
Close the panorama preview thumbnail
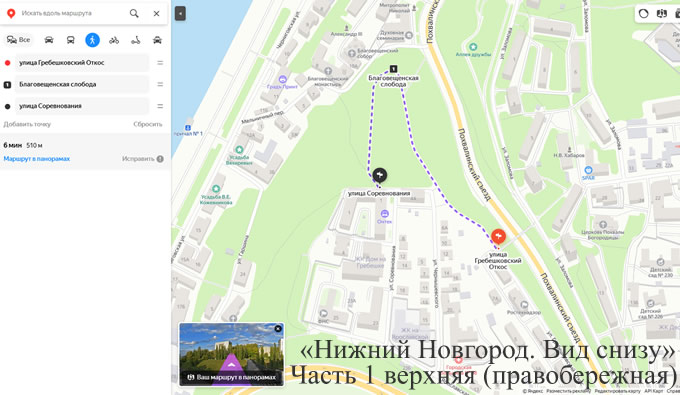[x=278, y=329]
